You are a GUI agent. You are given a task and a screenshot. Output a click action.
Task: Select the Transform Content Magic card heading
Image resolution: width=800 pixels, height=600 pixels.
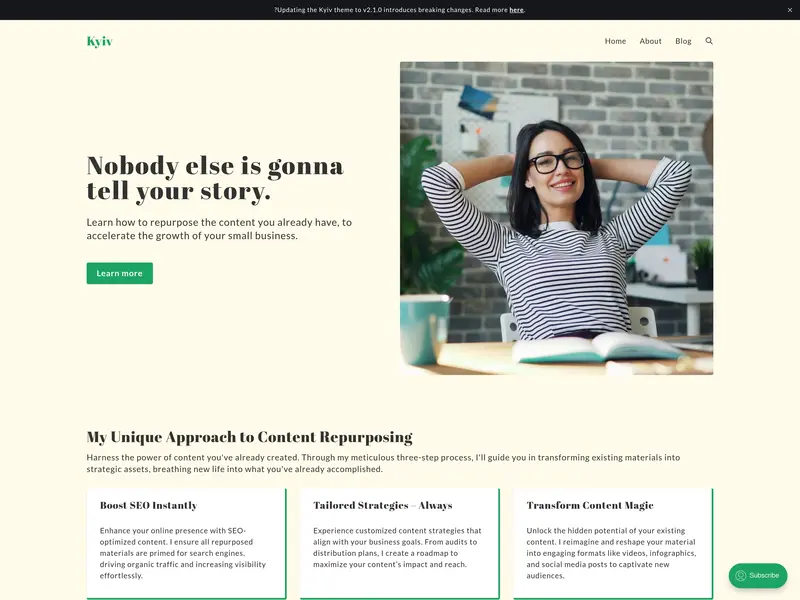pyautogui.click(x=590, y=505)
